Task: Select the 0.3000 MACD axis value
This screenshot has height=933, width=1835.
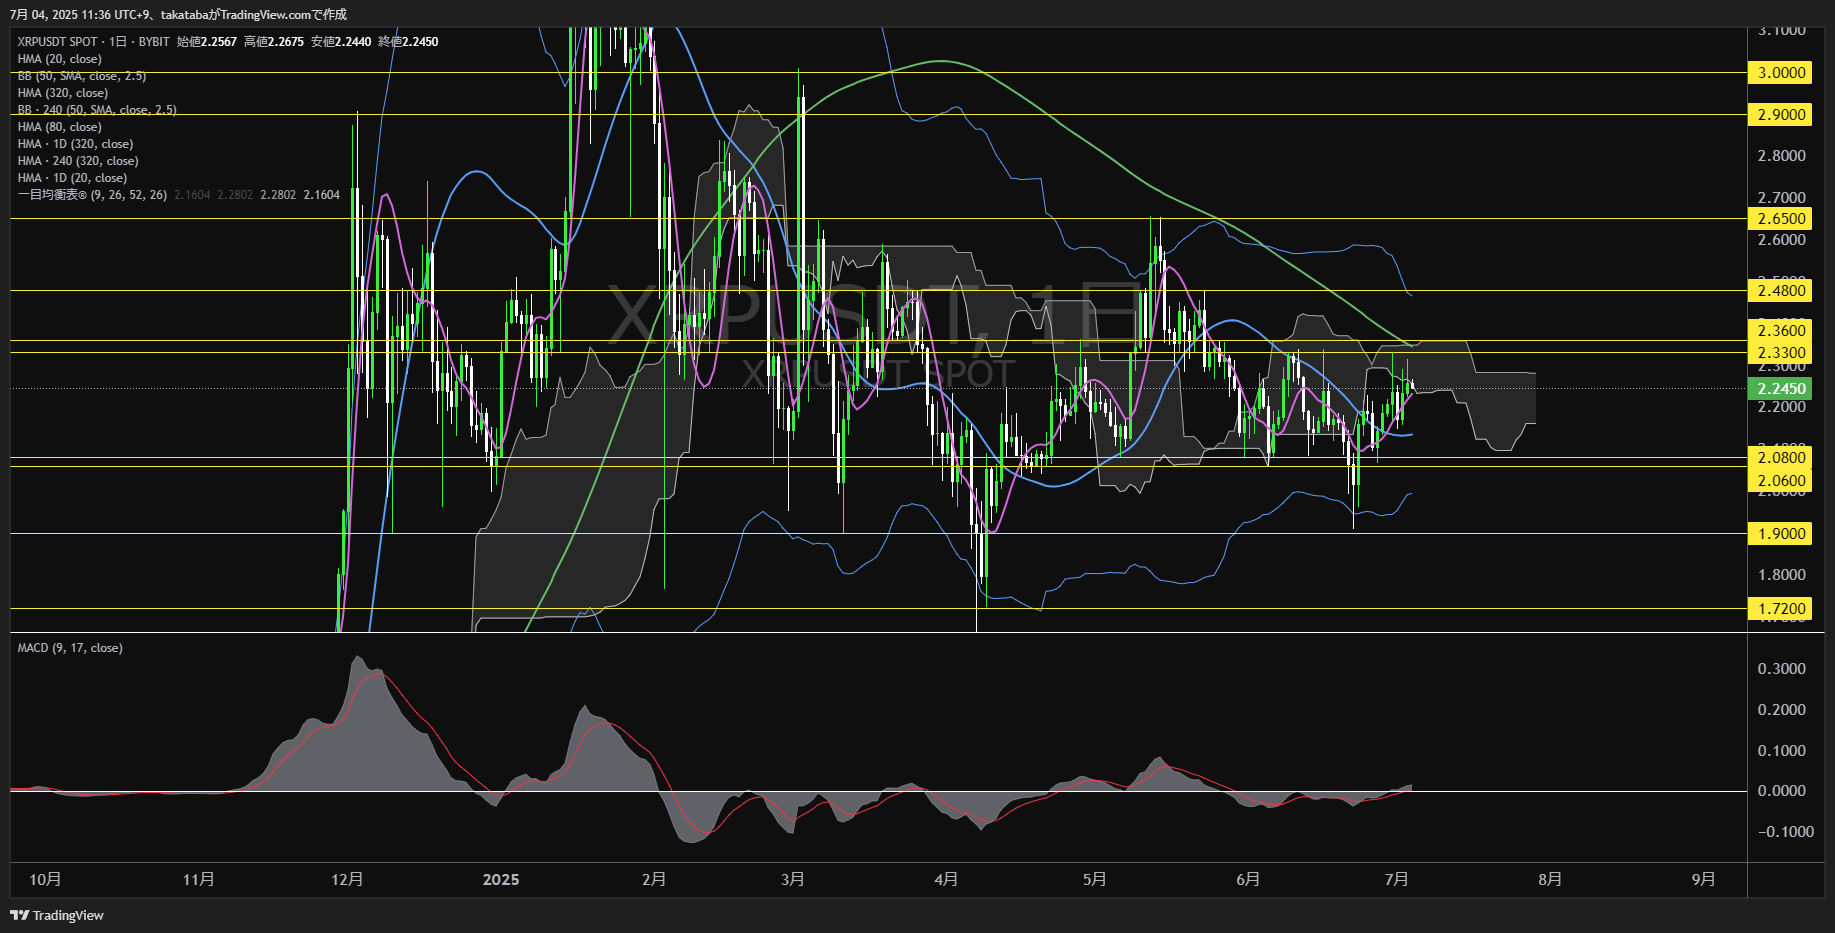Action: point(1782,668)
